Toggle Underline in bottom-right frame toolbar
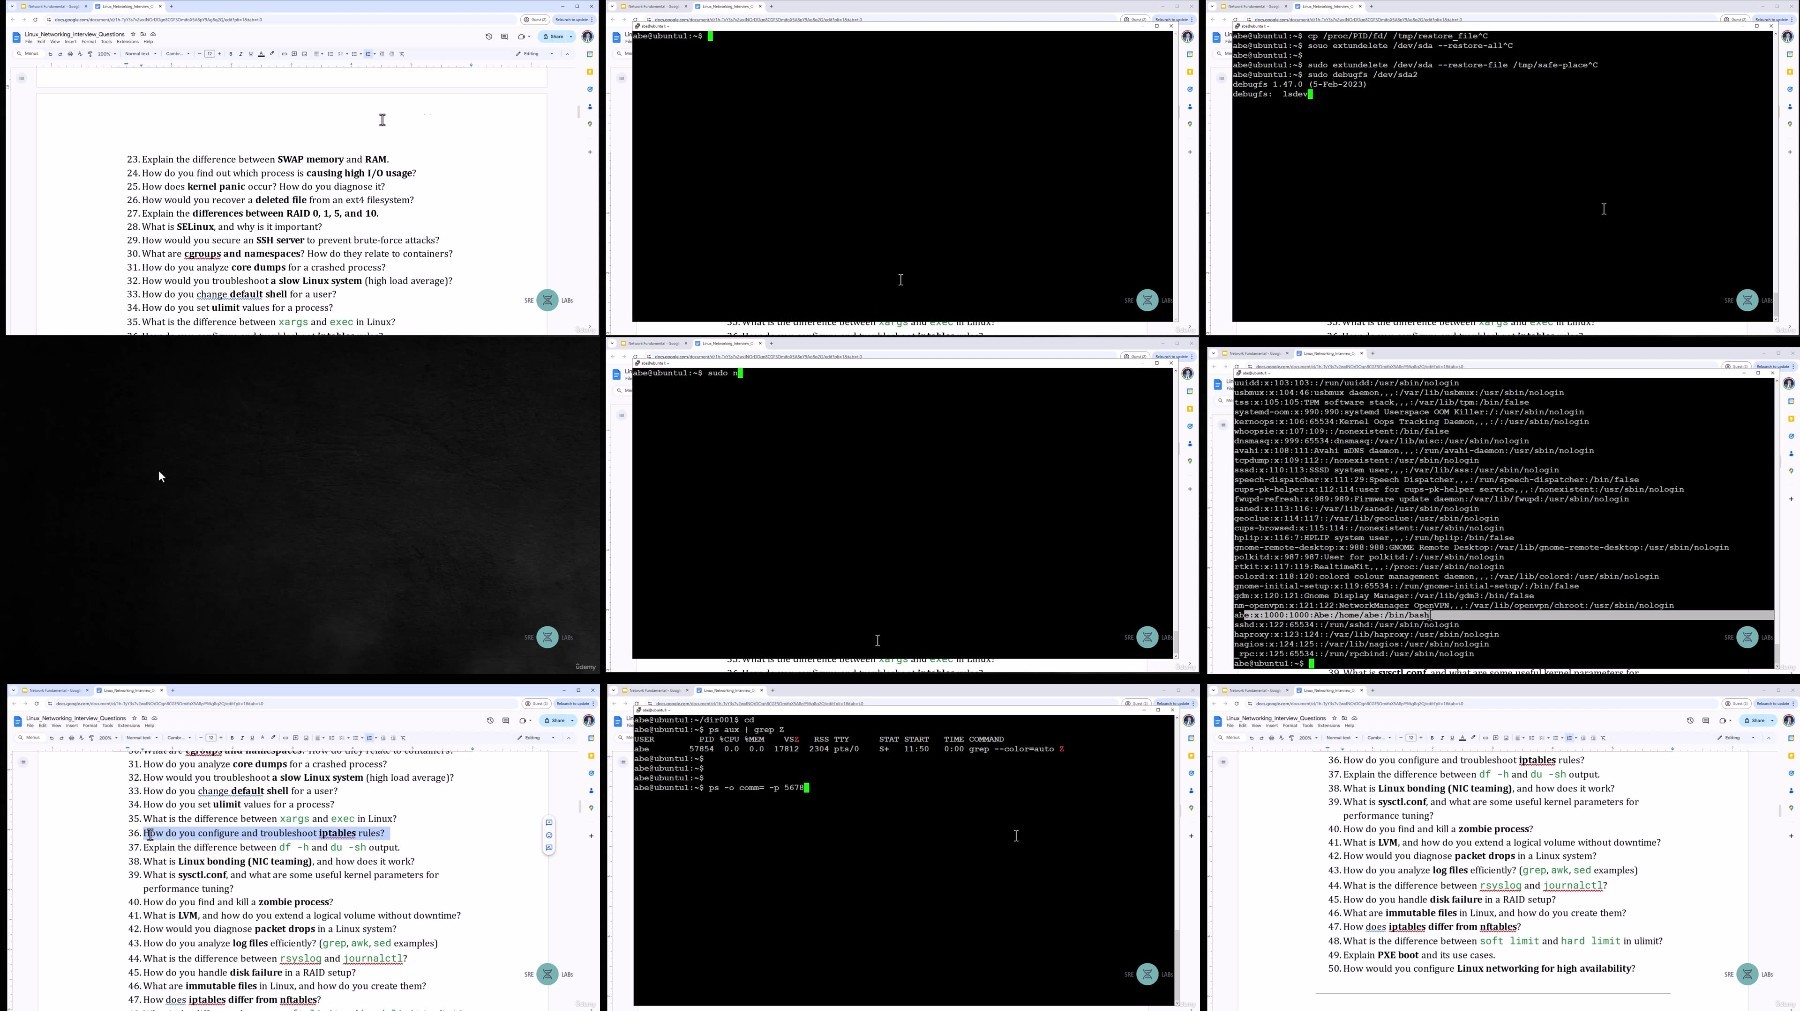 pyautogui.click(x=1452, y=738)
